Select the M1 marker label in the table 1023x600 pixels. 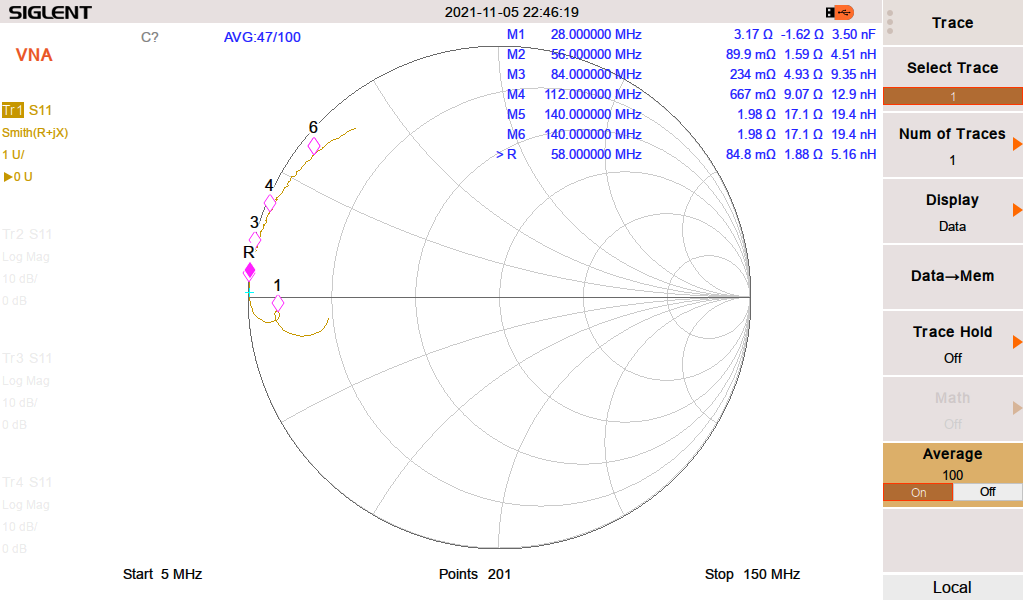[515, 35]
